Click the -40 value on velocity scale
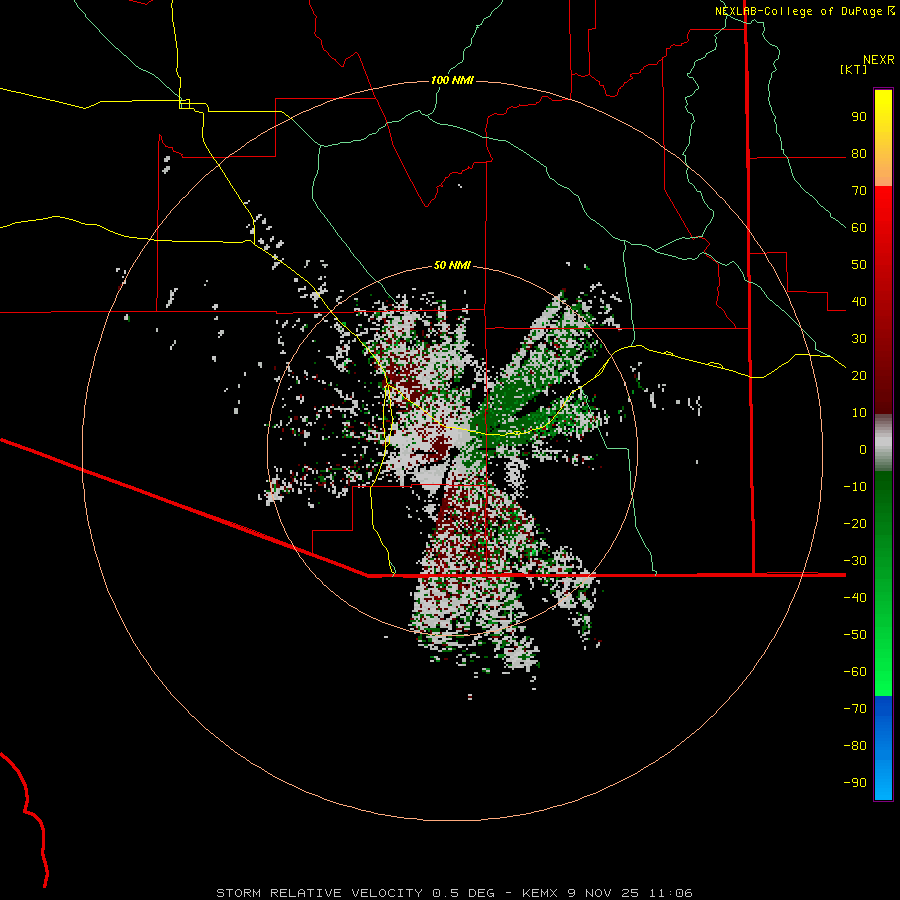 click(x=855, y=598)
